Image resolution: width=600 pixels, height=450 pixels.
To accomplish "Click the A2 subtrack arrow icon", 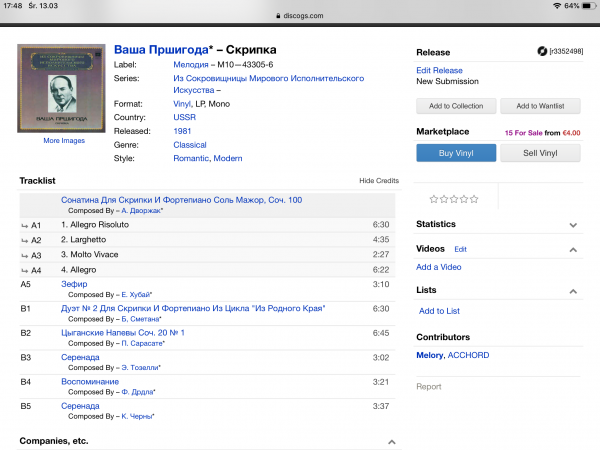I will click(25, 241).
